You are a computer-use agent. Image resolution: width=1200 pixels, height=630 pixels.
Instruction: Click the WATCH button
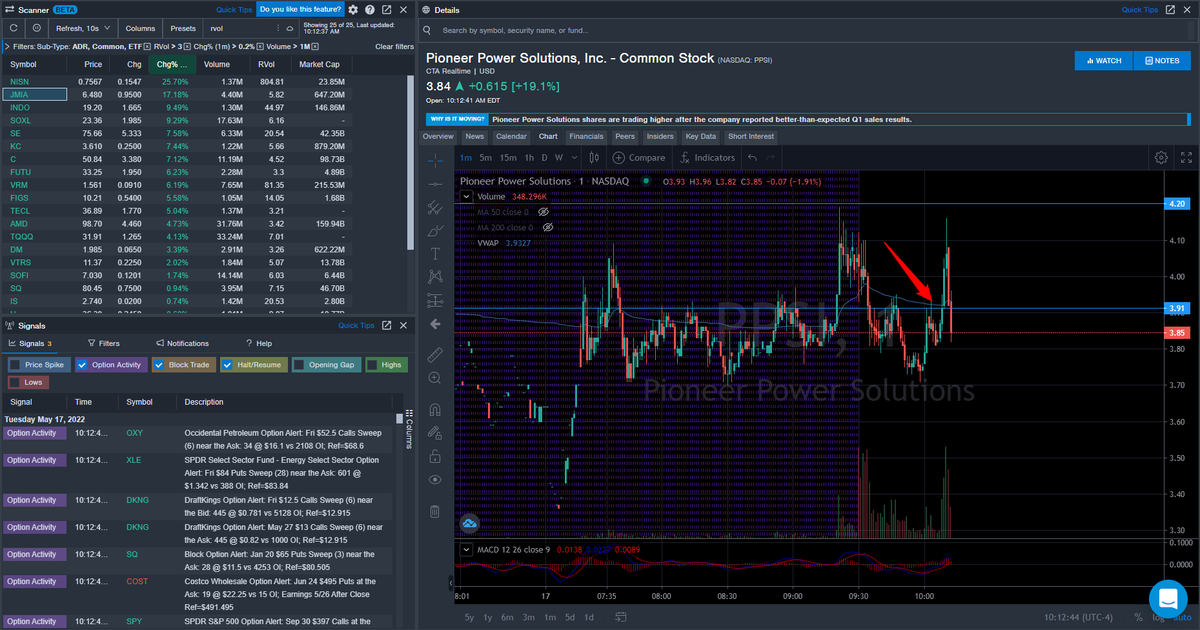(1103, 61)
